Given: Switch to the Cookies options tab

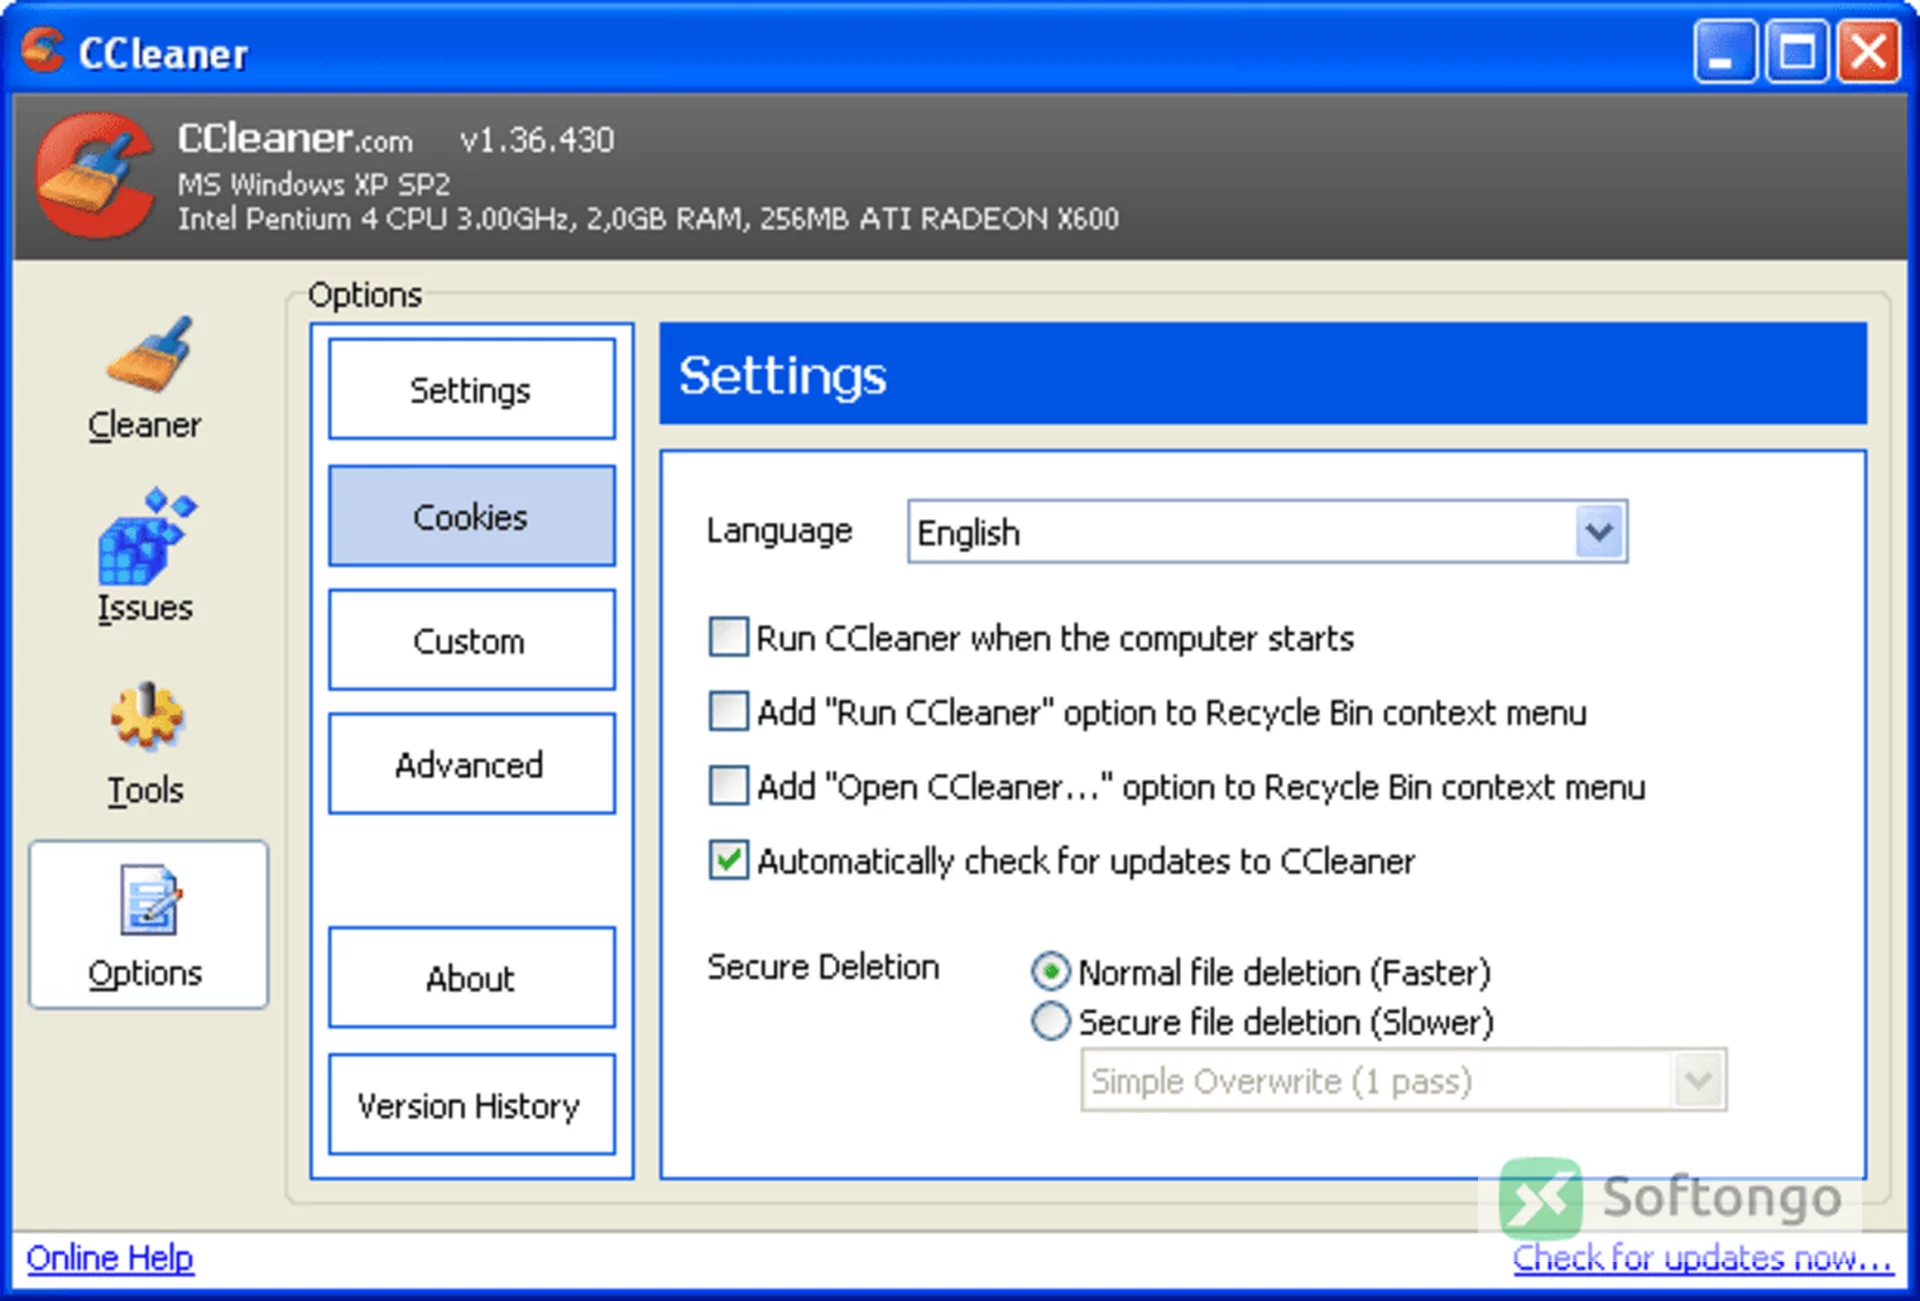Looking at the screenshot, I should coord(471,516).
